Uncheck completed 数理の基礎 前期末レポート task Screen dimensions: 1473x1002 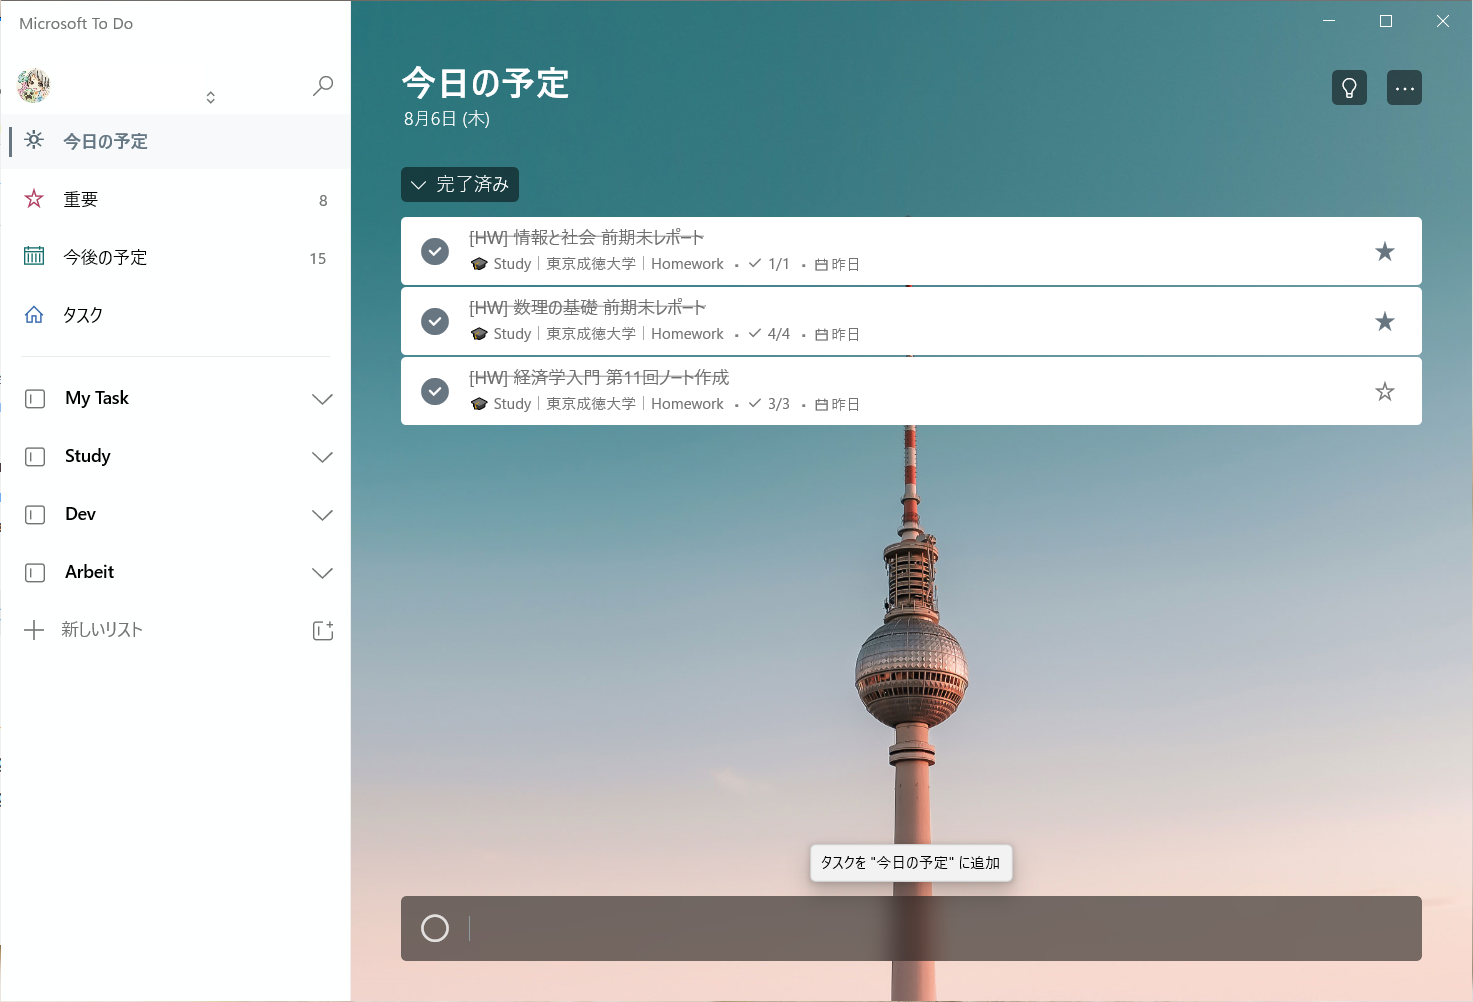click(435, 321)
